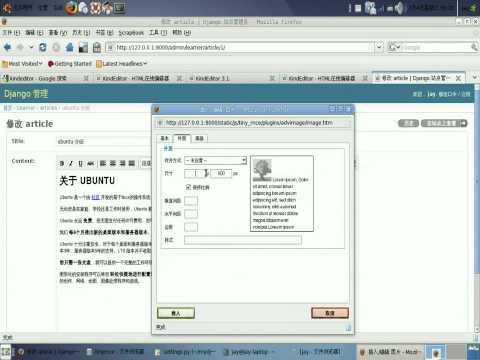
Task: Click the tree preview image in dialog
Action: [x=262, y=170]
